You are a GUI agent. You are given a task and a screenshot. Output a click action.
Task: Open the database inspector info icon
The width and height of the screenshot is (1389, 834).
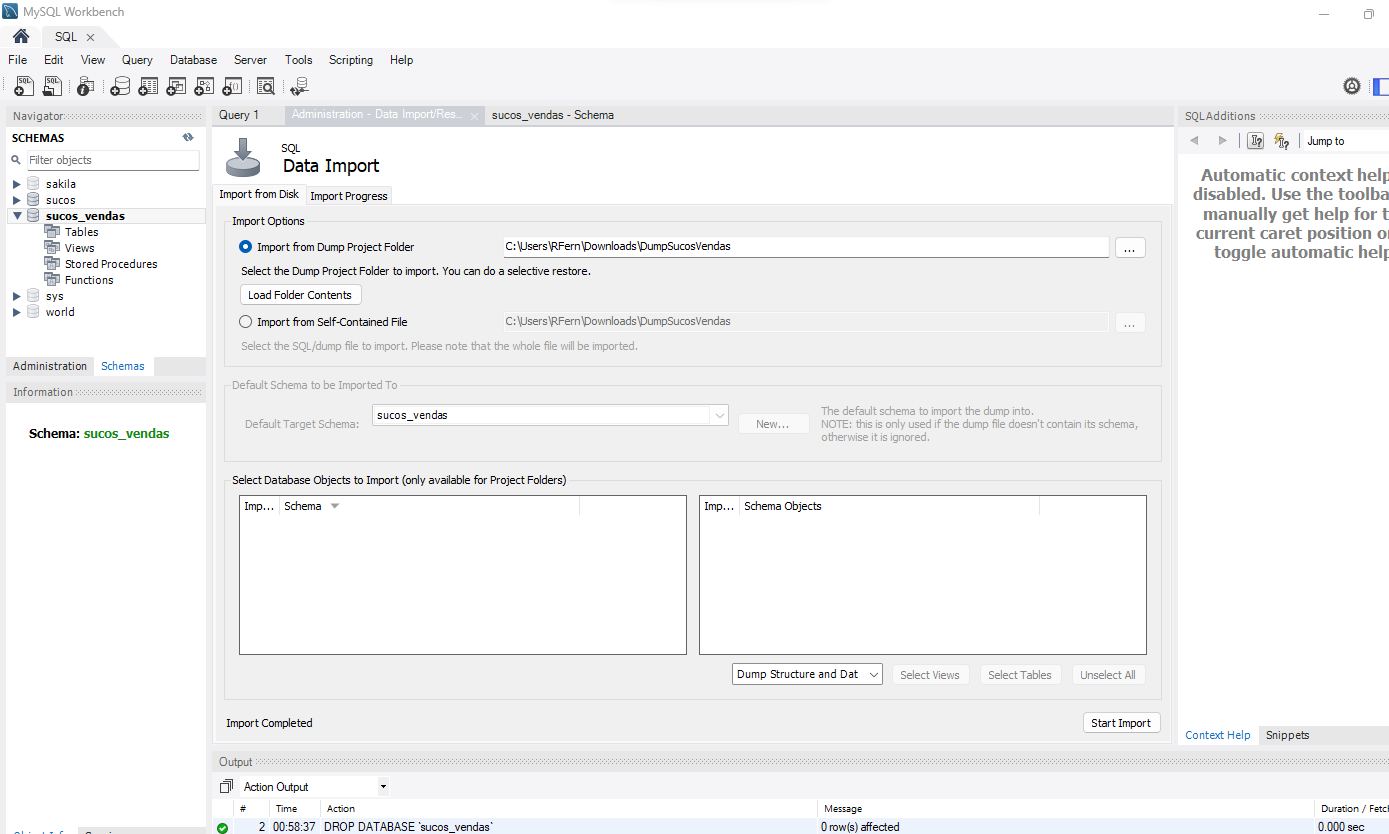click(x=86, y=87)
